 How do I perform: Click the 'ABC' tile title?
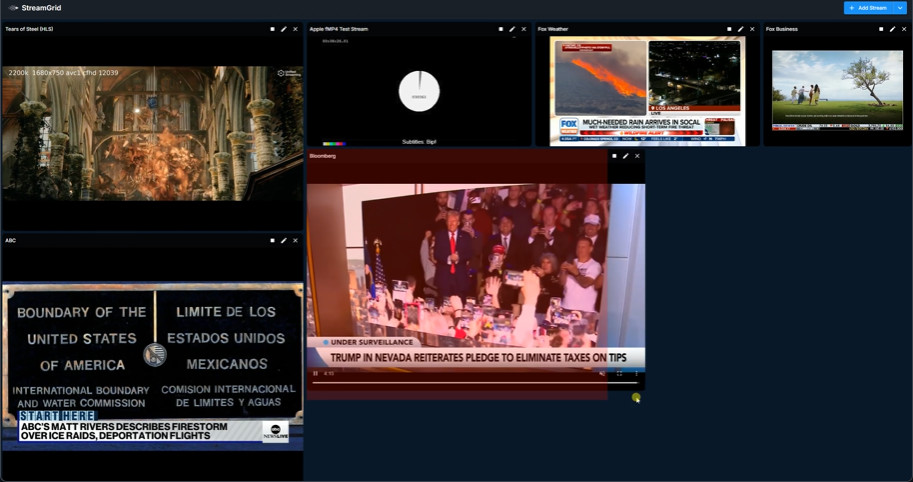point(10,240)
